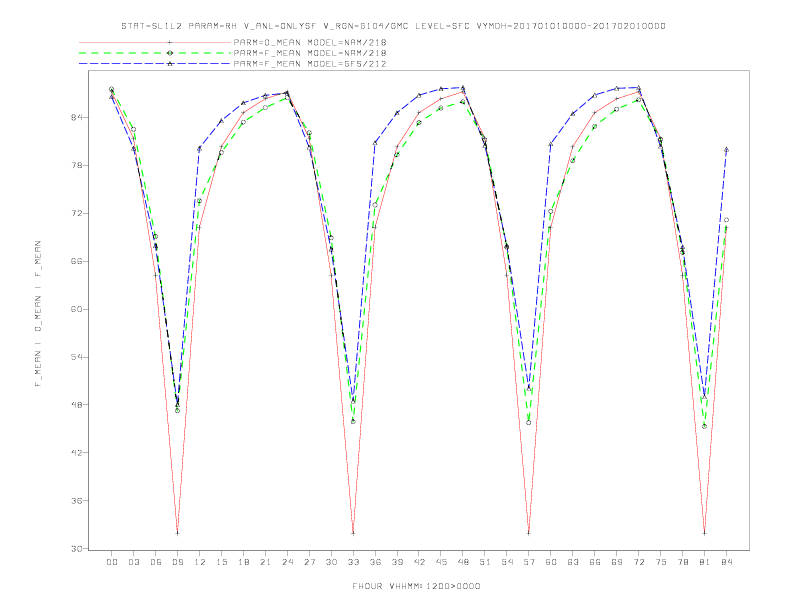Click y-axis tick label 42
792x612 pixels.
point(79,453)
